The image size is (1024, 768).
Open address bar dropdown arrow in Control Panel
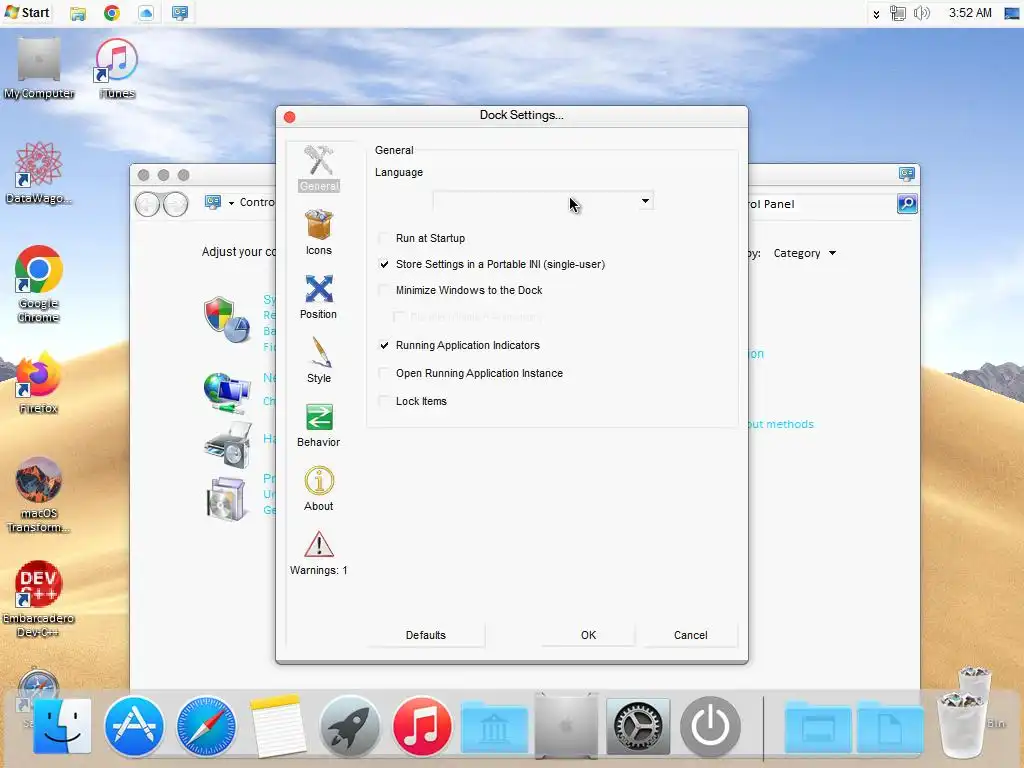[x=231, y=203]
